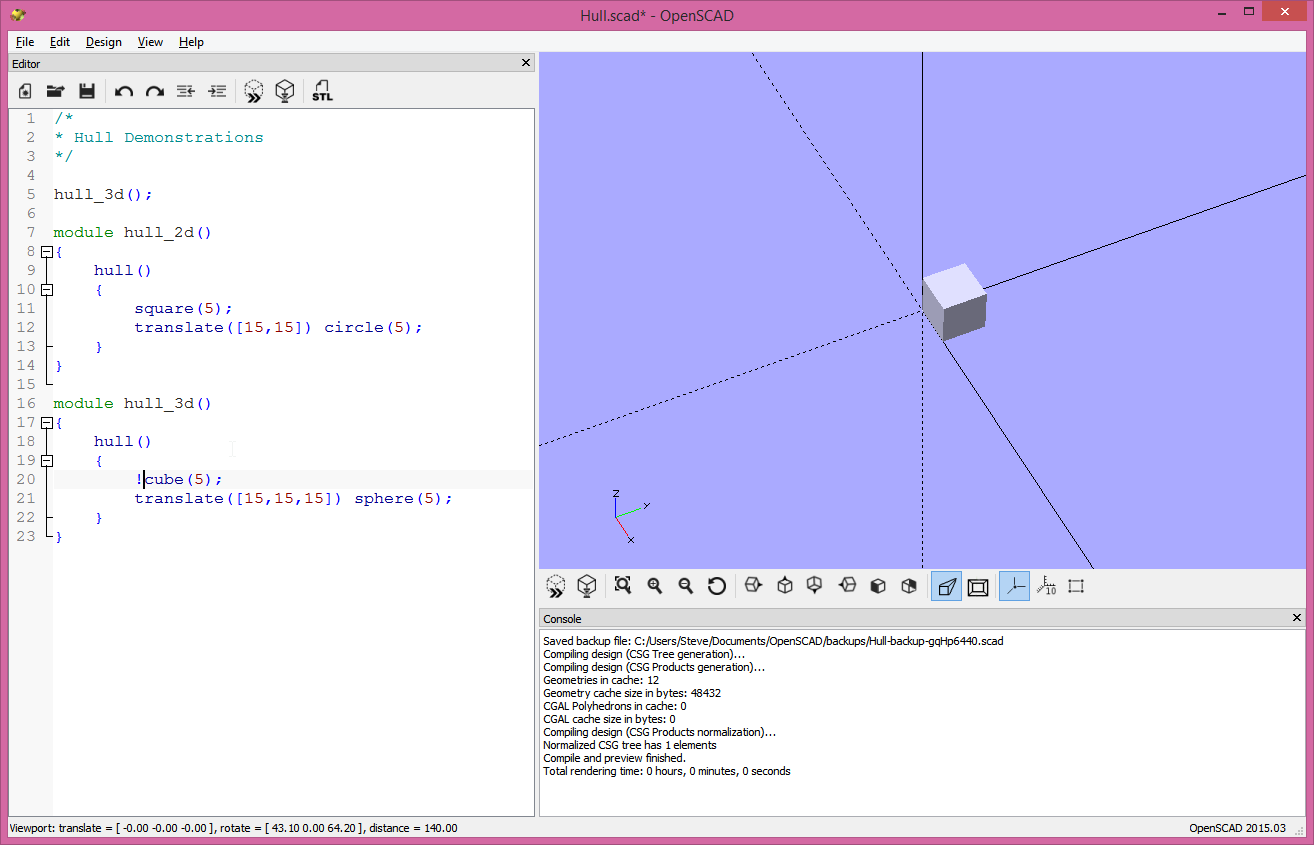Close the Console panel
Image resolution: width=1314 pixels, height=845 pixels.
pos(1296,618)
